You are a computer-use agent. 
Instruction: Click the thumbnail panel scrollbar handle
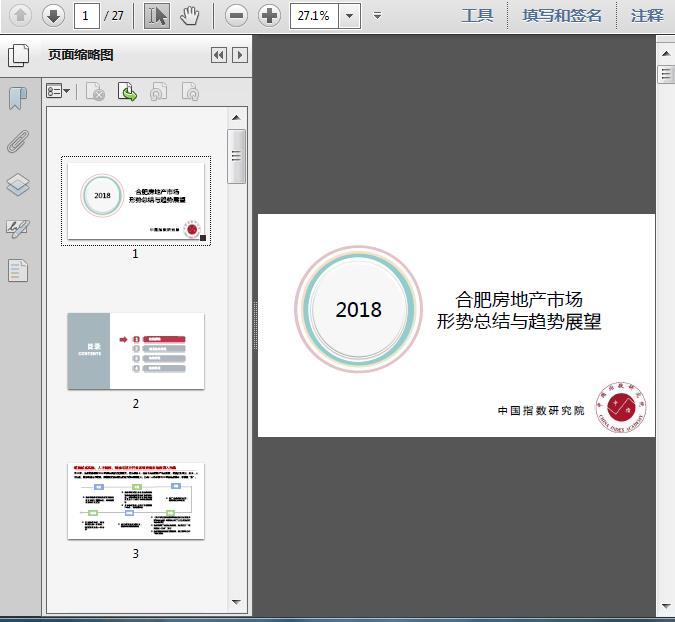236,156
